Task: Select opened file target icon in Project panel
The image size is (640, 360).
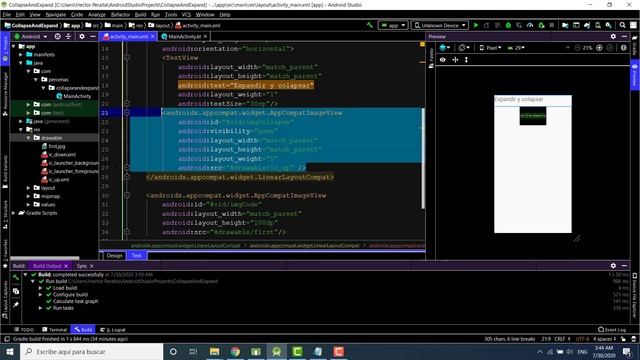Action: coord(58,36)
